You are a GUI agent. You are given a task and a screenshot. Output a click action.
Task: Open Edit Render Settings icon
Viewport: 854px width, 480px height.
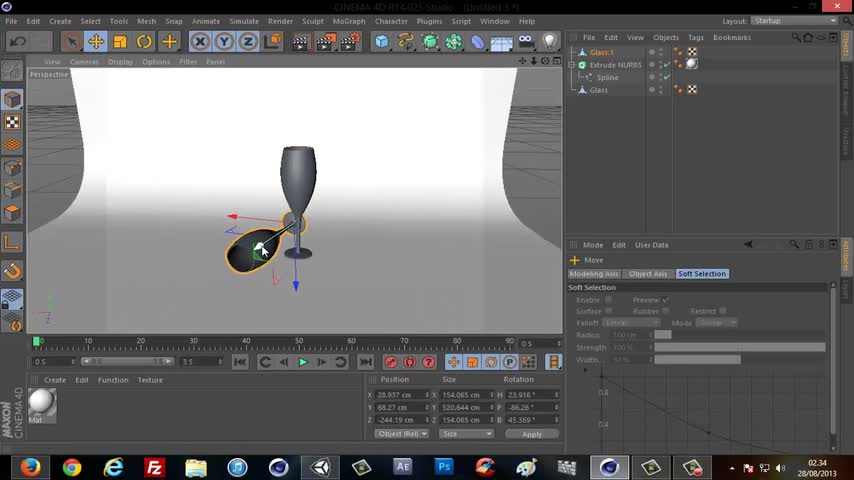point(350,41)
